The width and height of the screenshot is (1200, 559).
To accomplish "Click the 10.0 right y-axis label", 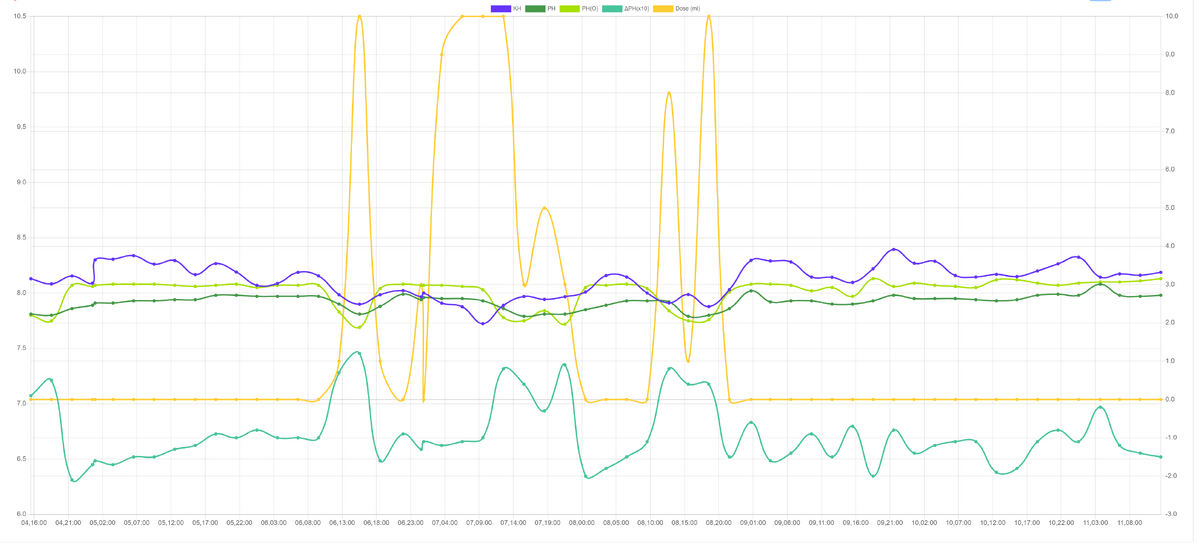I will coord(1172,16).
